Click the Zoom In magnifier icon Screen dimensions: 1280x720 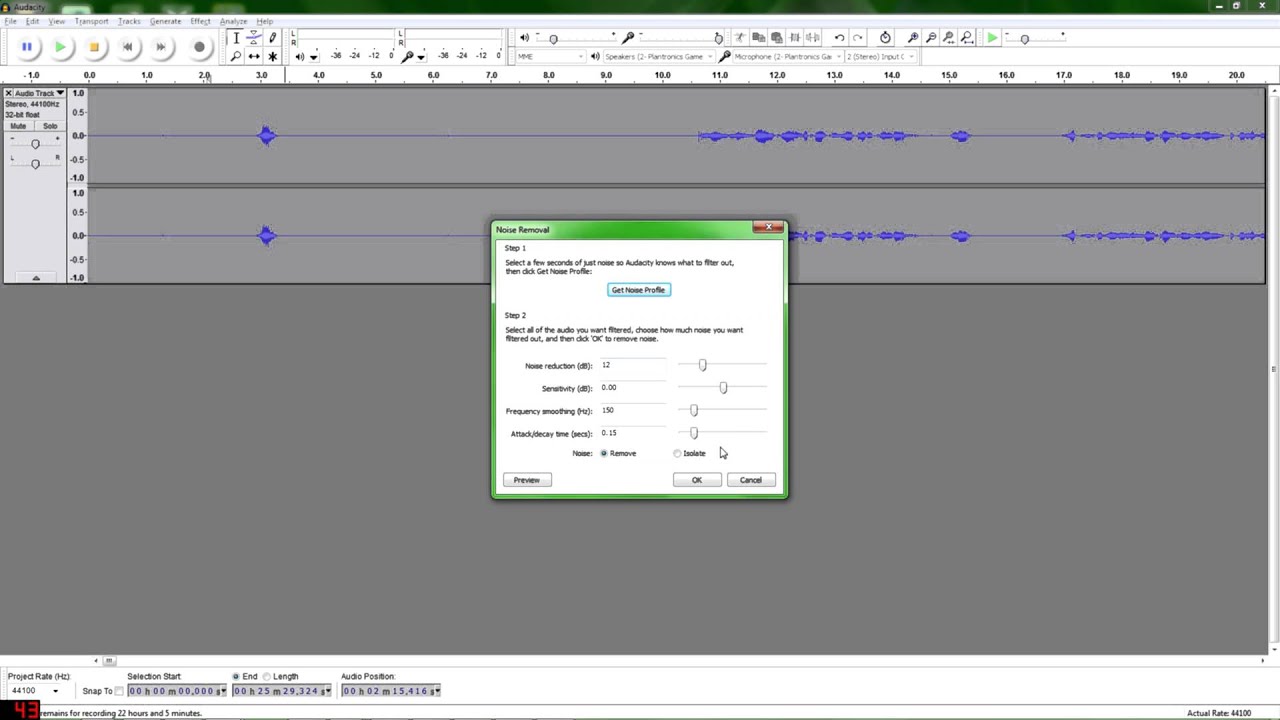[912, 38]
